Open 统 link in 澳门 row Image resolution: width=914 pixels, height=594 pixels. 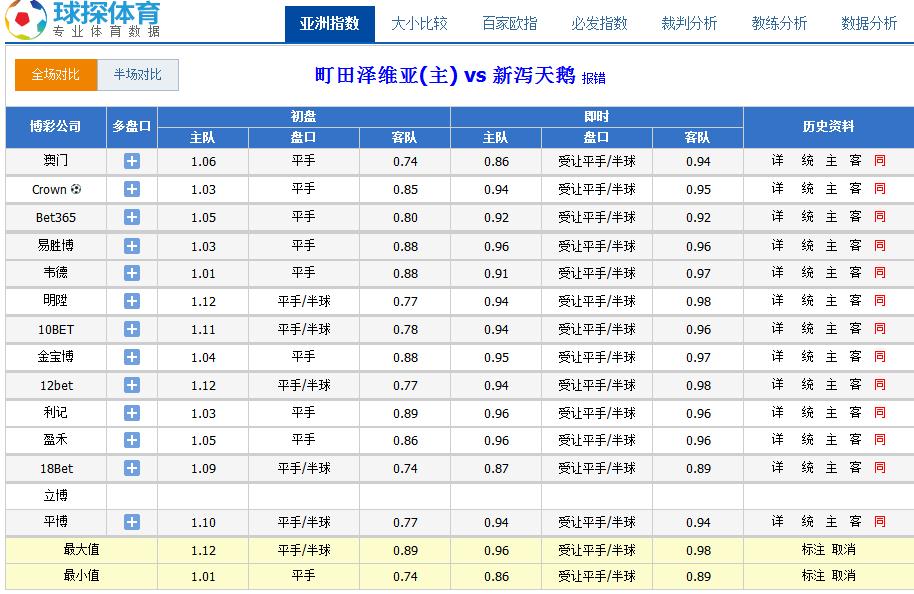click(x=807, y=160)
